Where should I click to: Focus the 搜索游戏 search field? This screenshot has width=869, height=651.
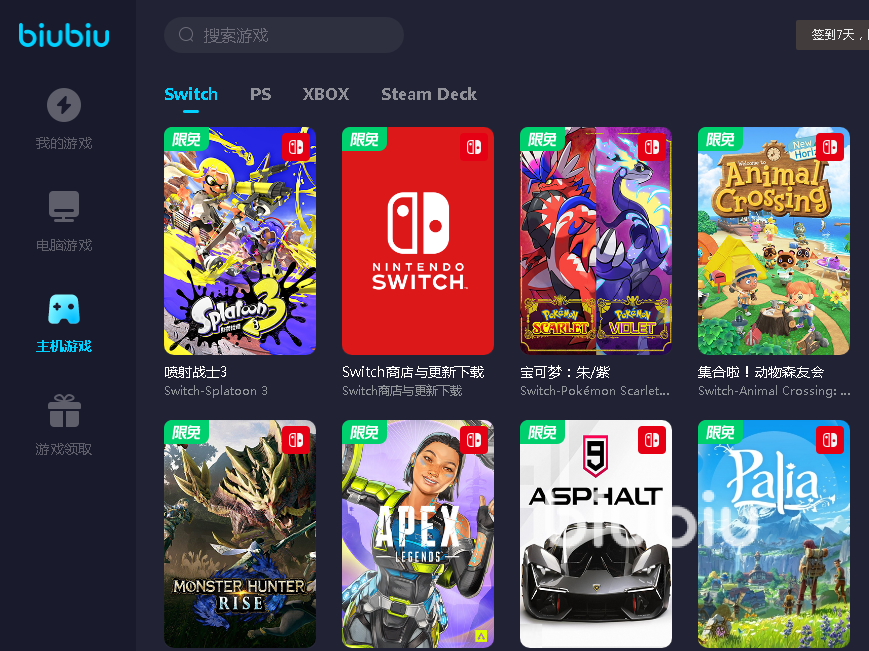[x=284, y=35]
